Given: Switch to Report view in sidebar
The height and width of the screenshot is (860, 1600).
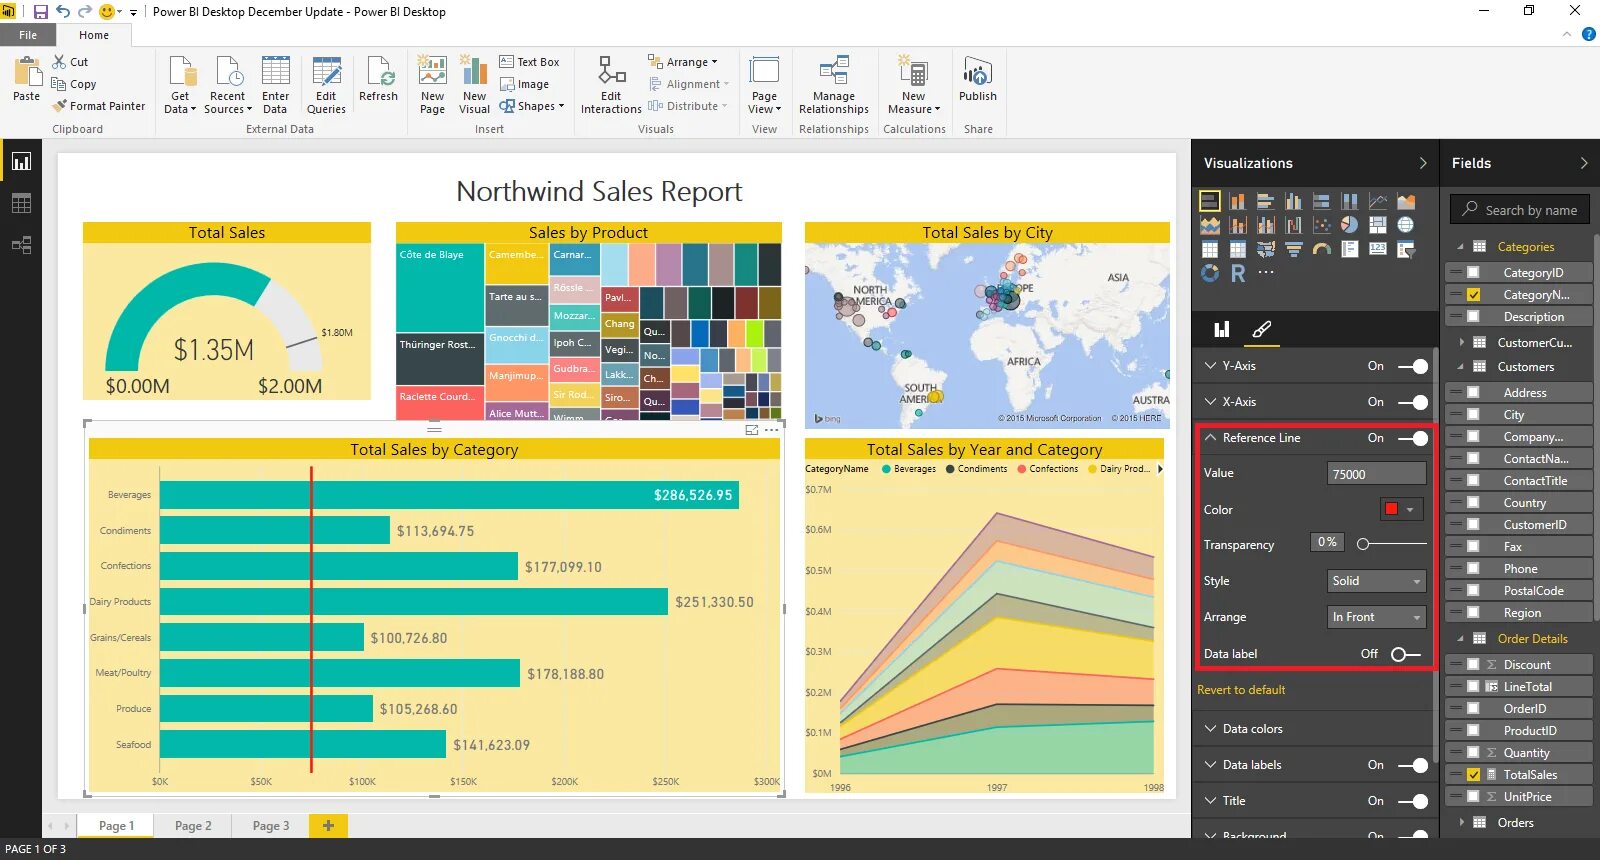Looking at the screenshot, I should (21, 162).
